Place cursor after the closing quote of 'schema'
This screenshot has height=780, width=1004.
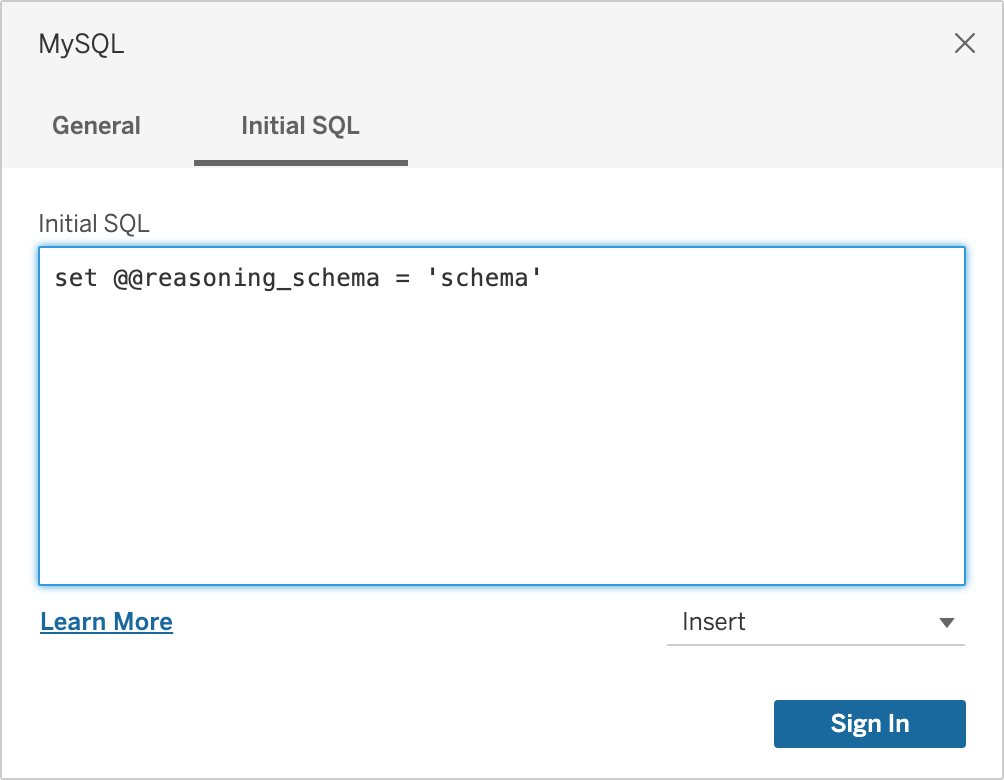(544, 278)
